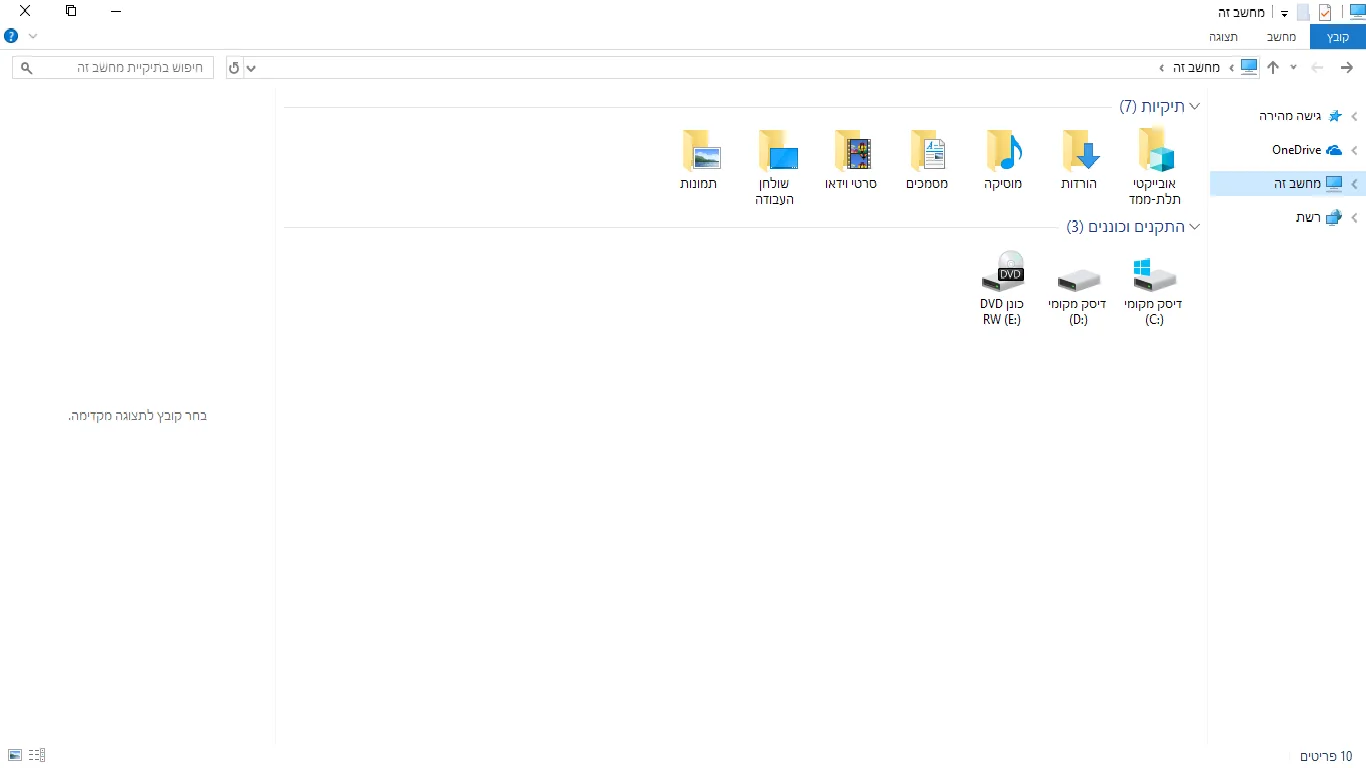Click the network icon next to רשת
The height and width of the screenshot is (768, 1366).
1334,217
